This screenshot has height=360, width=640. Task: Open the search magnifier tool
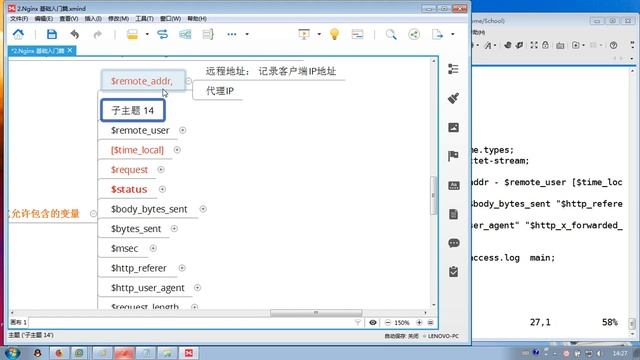pyautogui.click(x=391, y=34)
